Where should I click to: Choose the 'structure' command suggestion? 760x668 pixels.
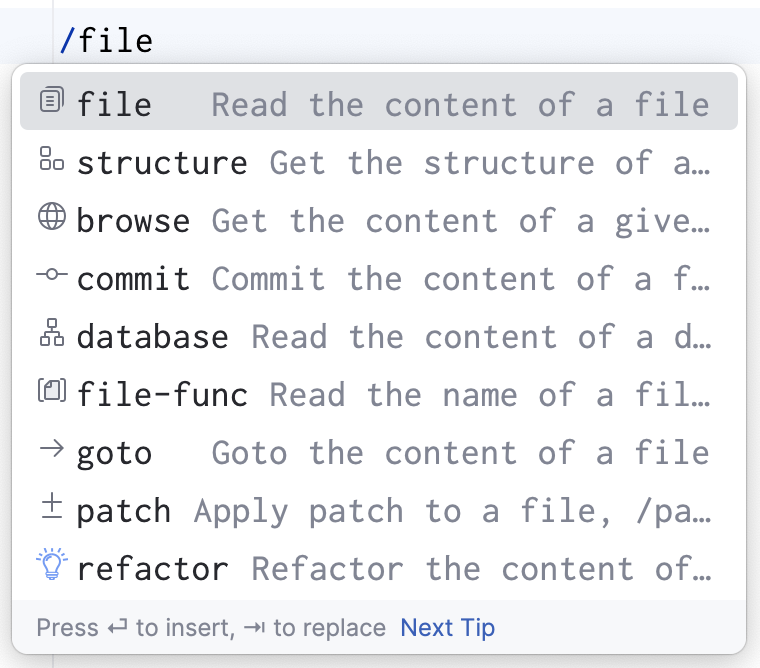pos(162,162)
